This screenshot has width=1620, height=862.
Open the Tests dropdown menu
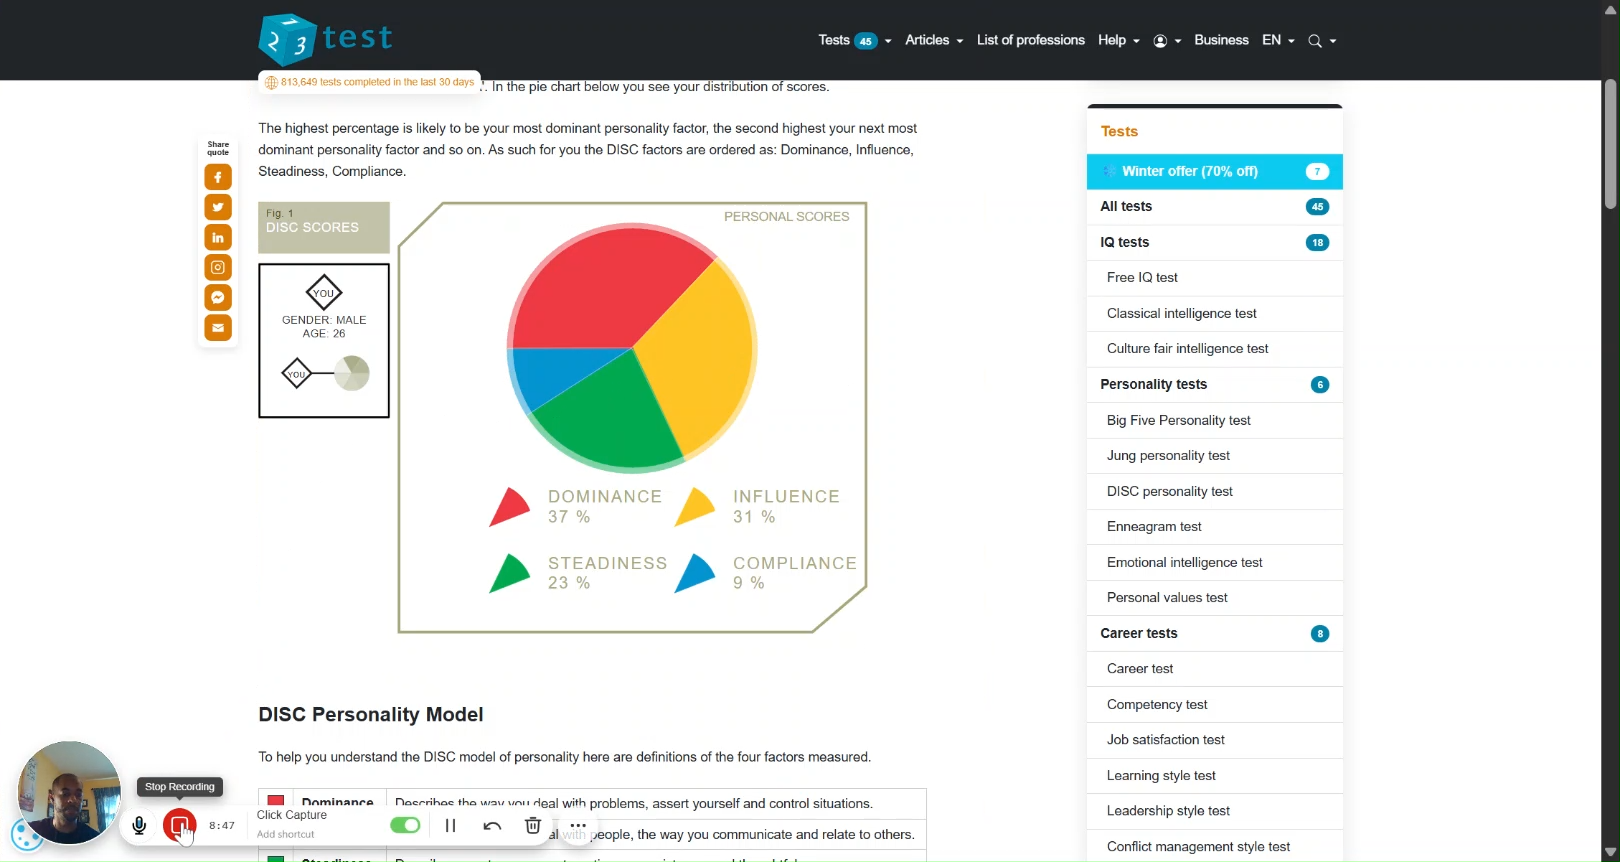854,40
